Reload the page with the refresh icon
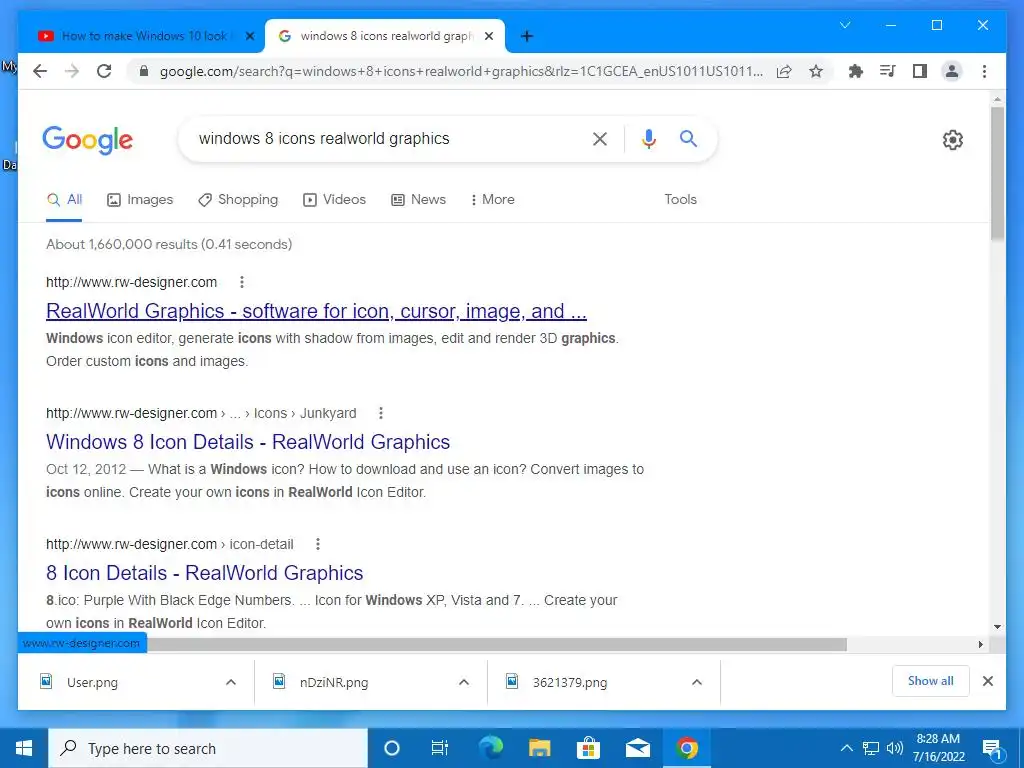 point(104,71)
